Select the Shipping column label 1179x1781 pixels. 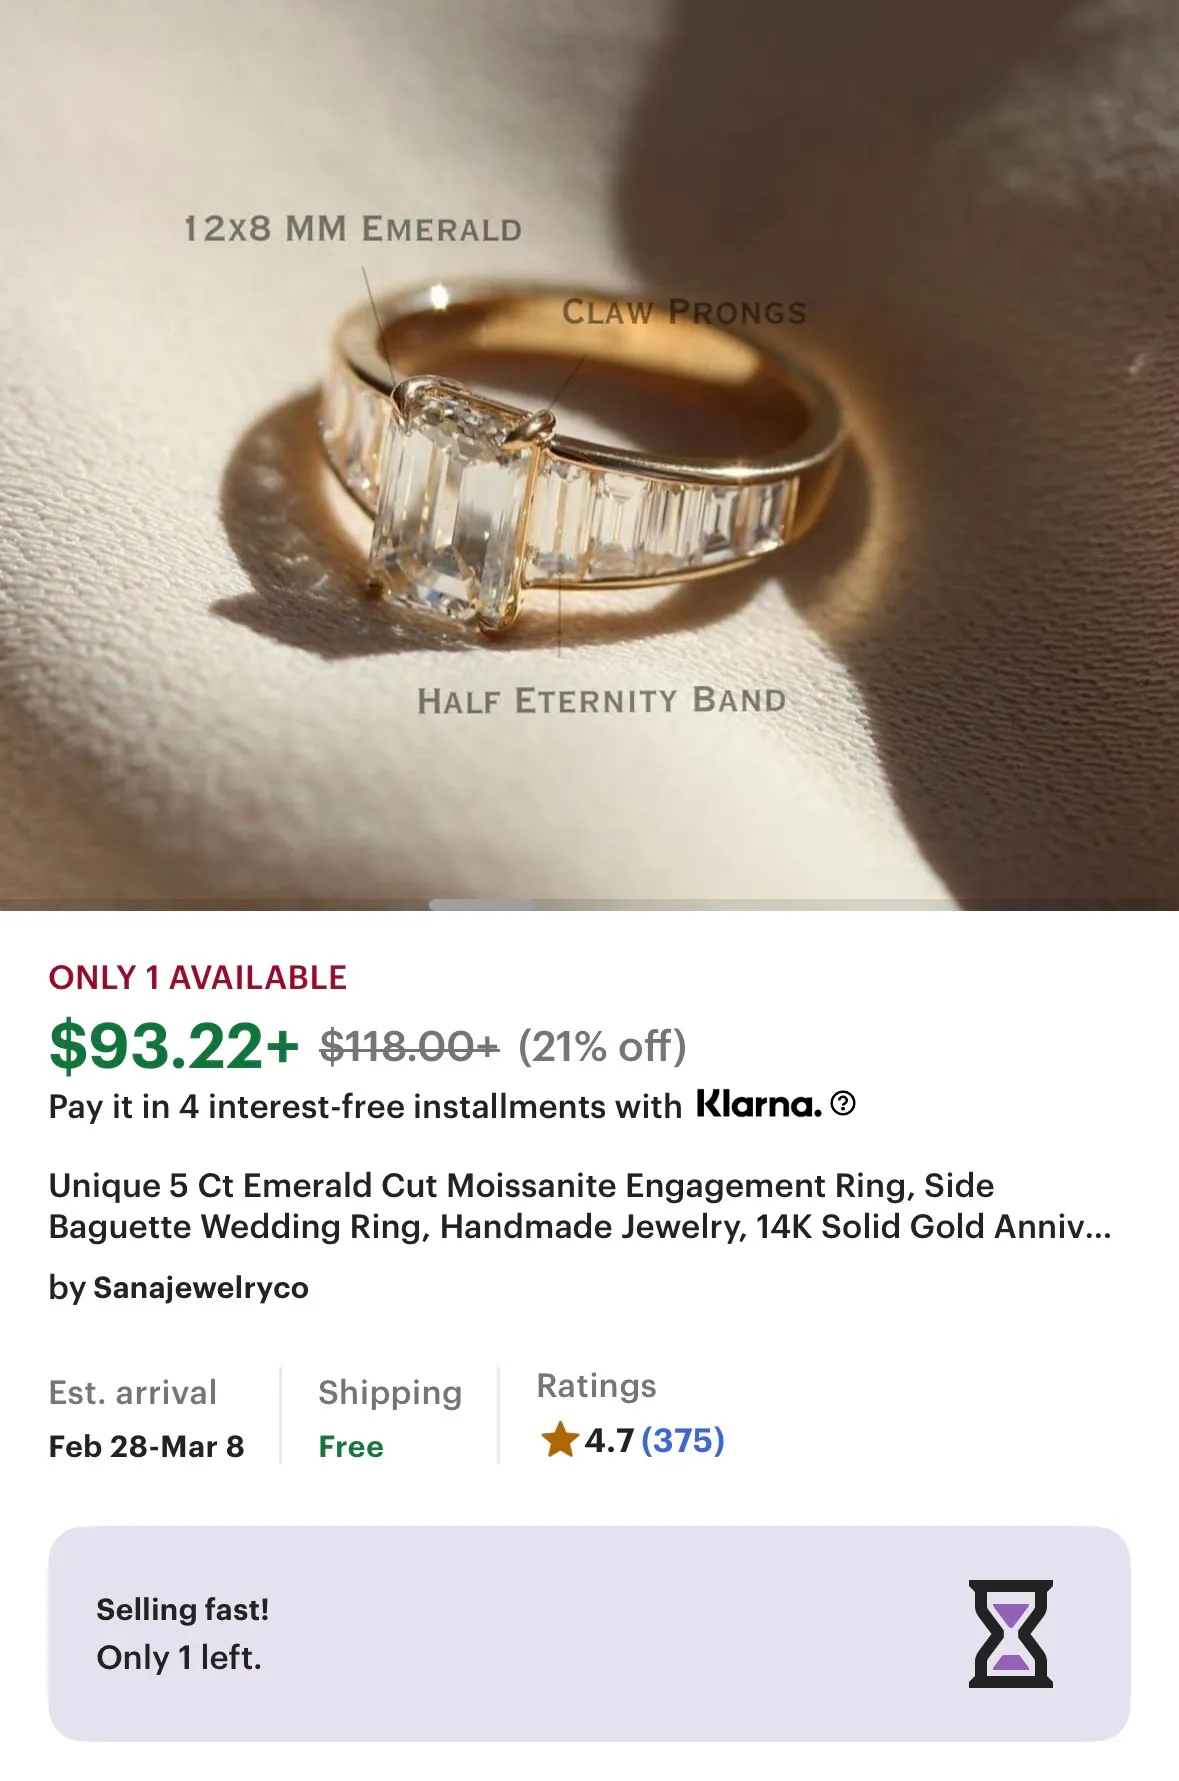tap(388, 1391)
